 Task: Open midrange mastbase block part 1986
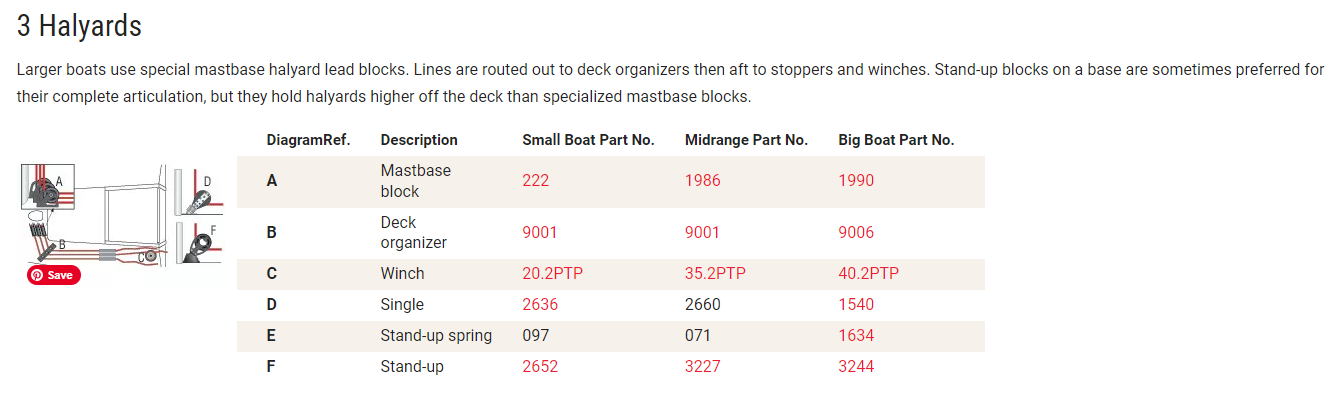pyautogui.click(x=702, y=181)
